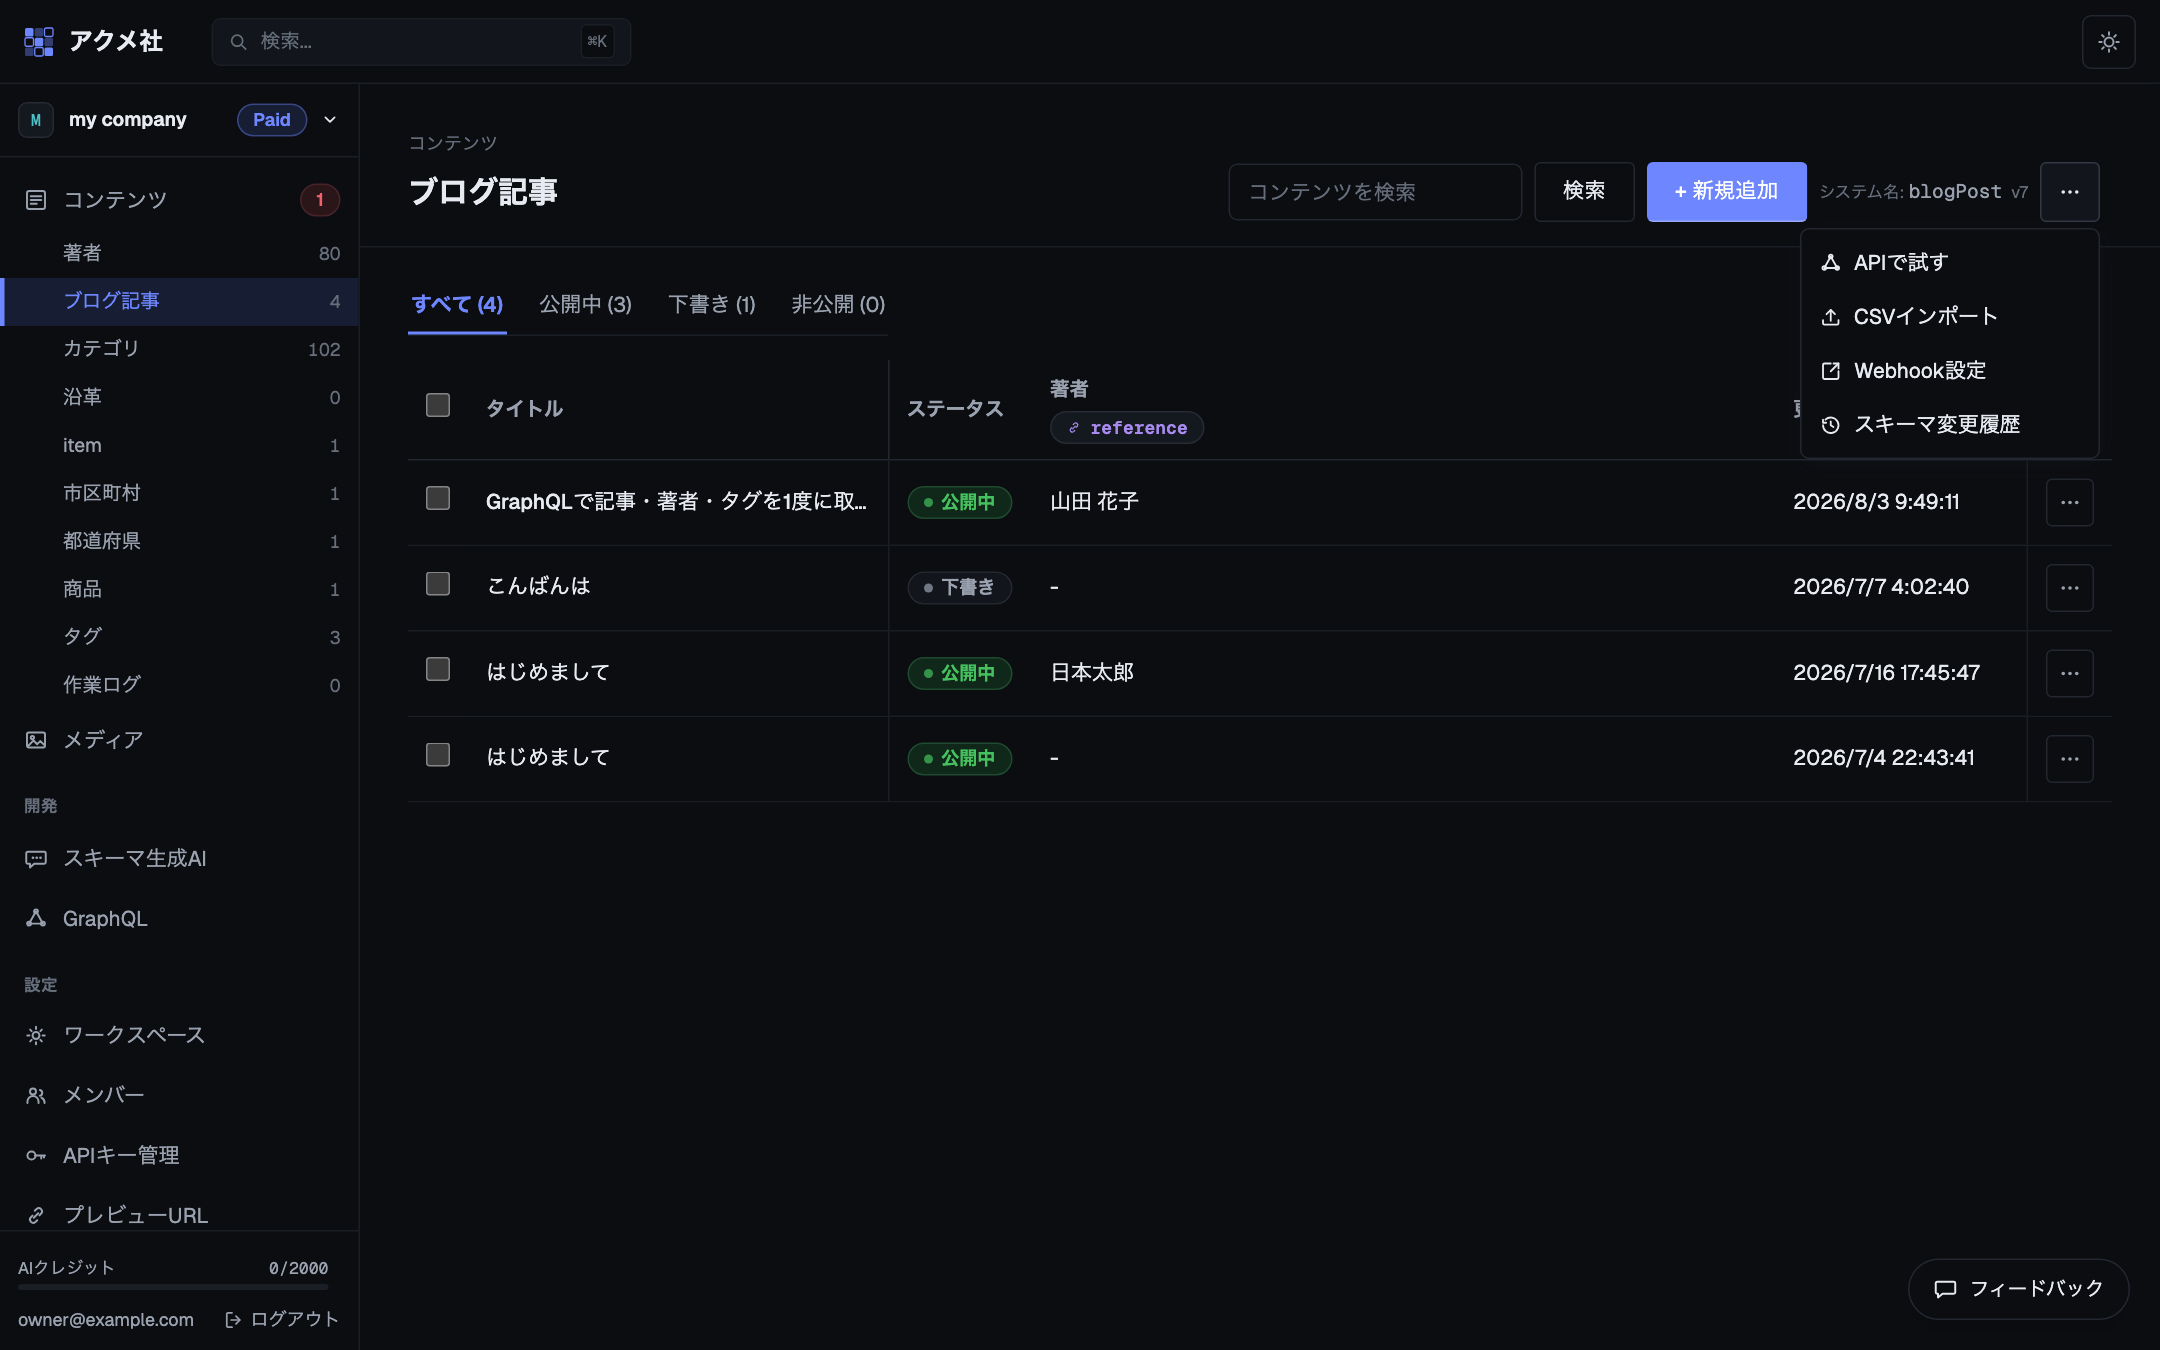Check the 2026/7/4 はじめまして row checkbox

click(x=438, y=755)
